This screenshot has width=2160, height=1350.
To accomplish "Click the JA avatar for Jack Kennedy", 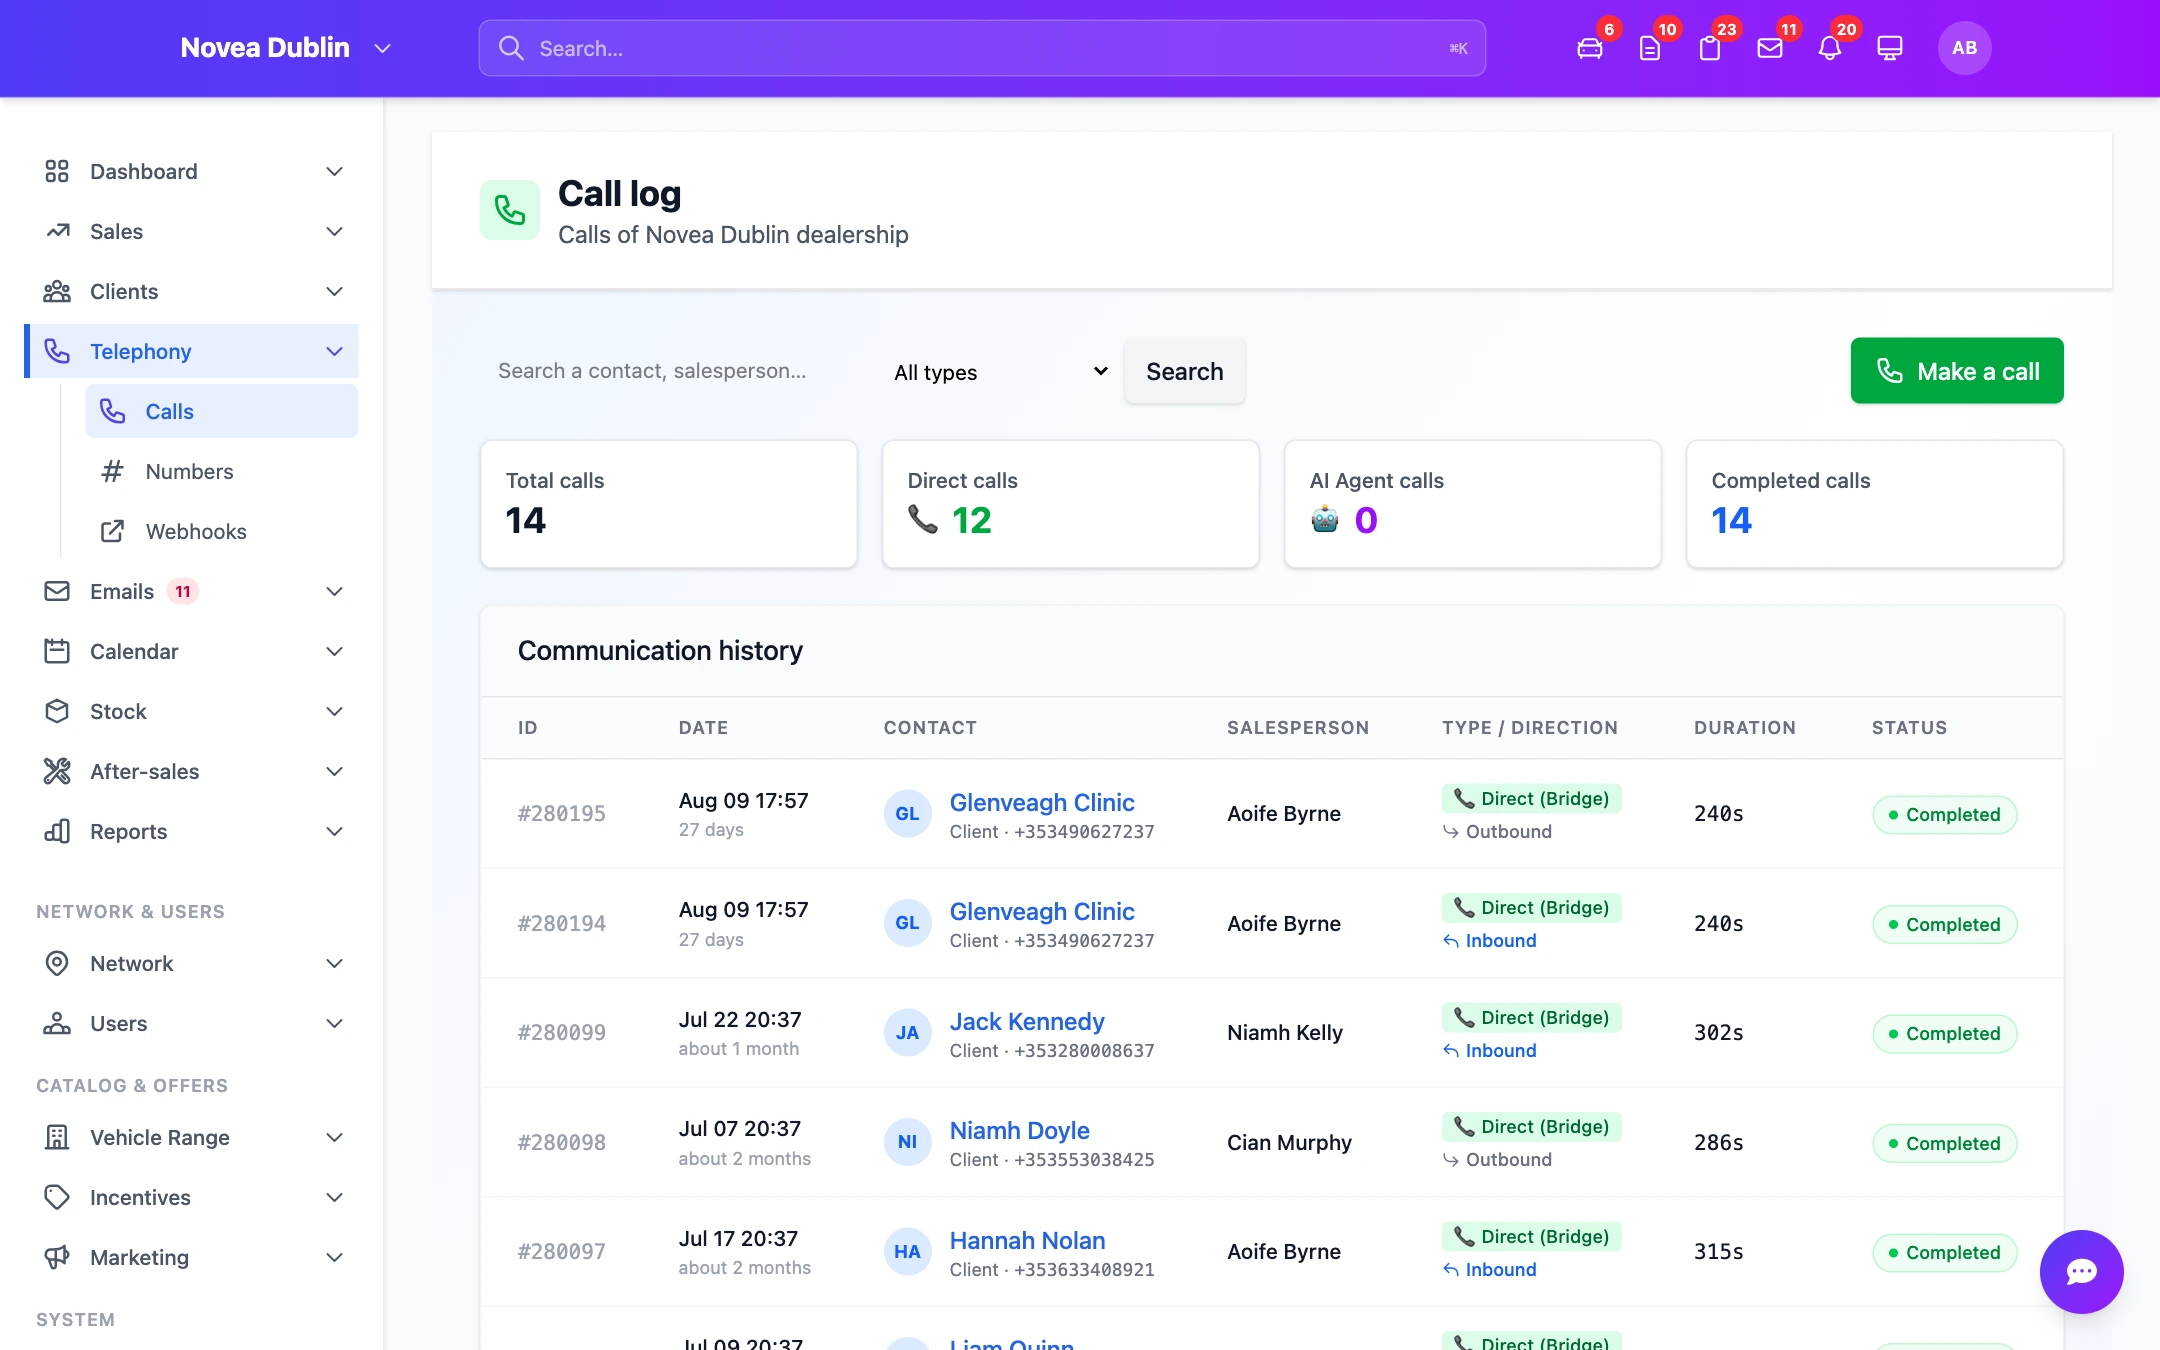I will pos(907,1033).
